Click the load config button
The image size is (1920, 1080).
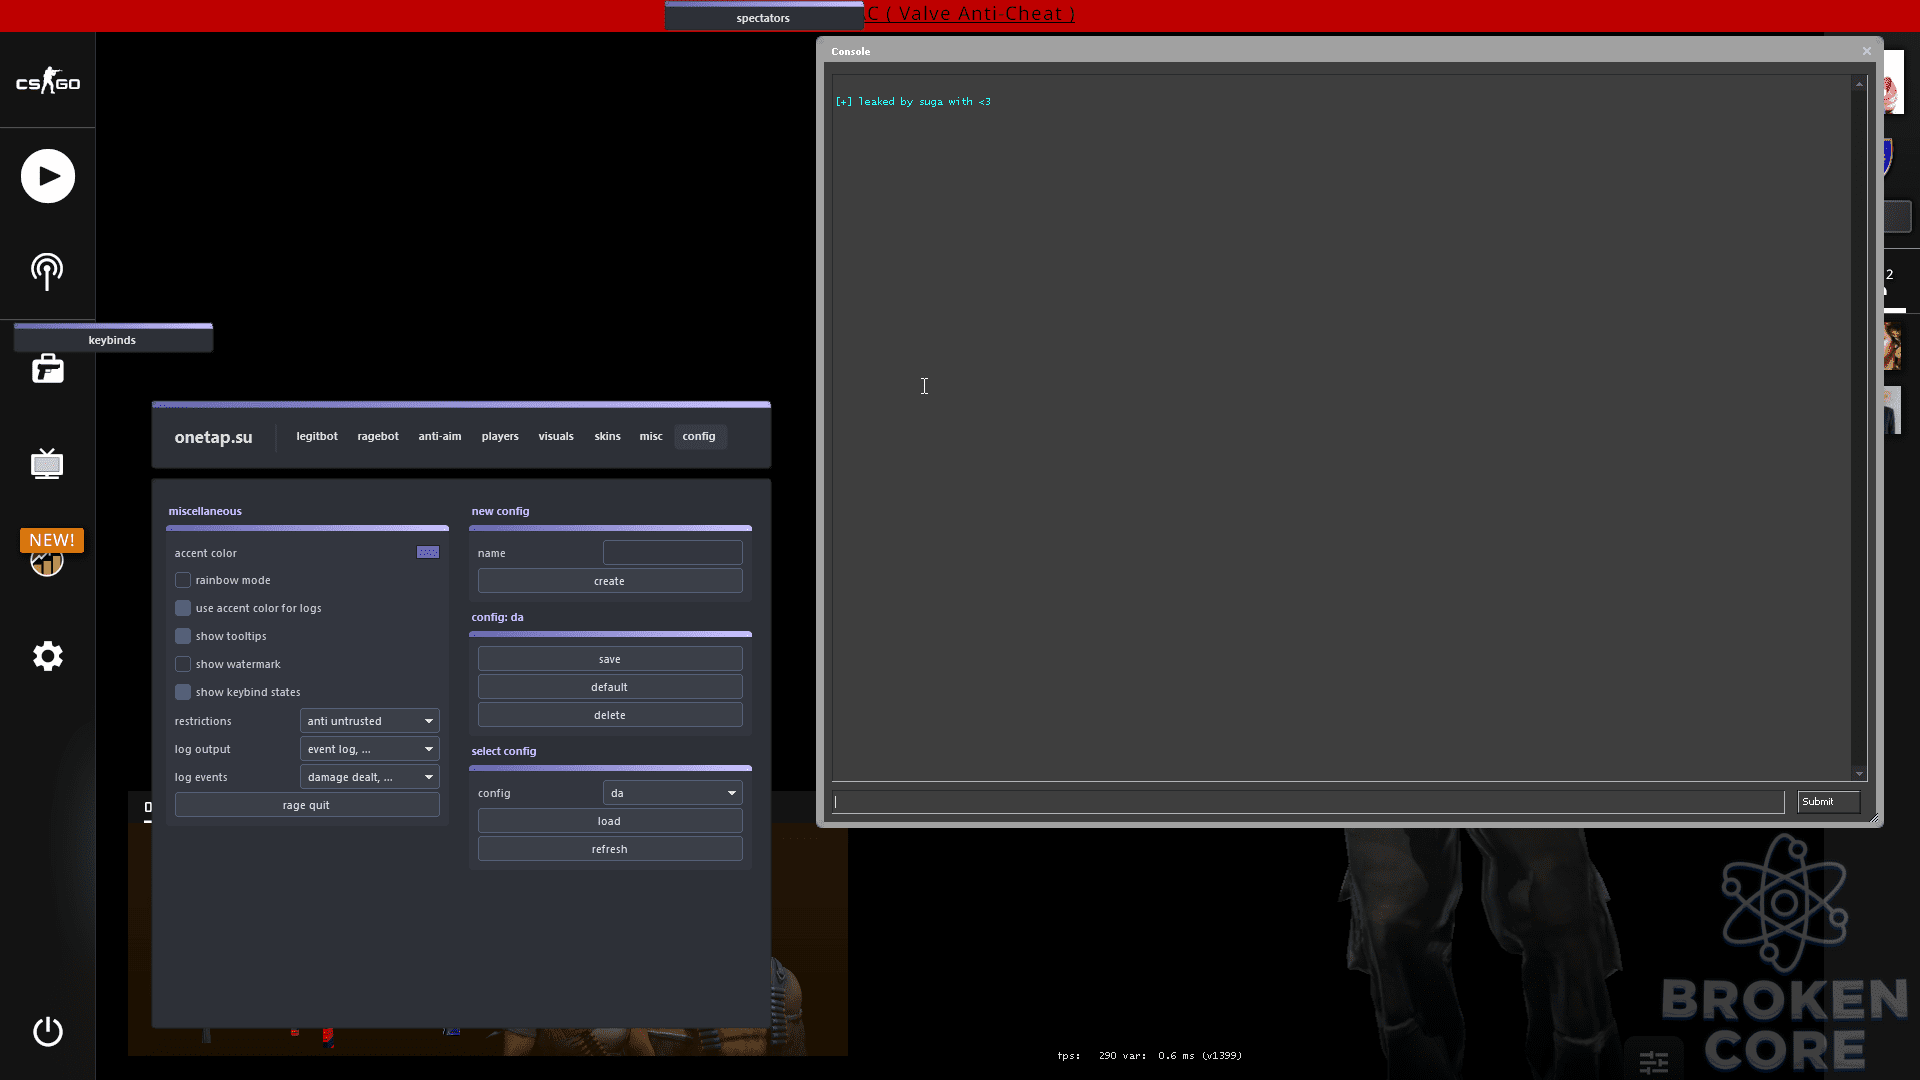(x=610, y=821)
